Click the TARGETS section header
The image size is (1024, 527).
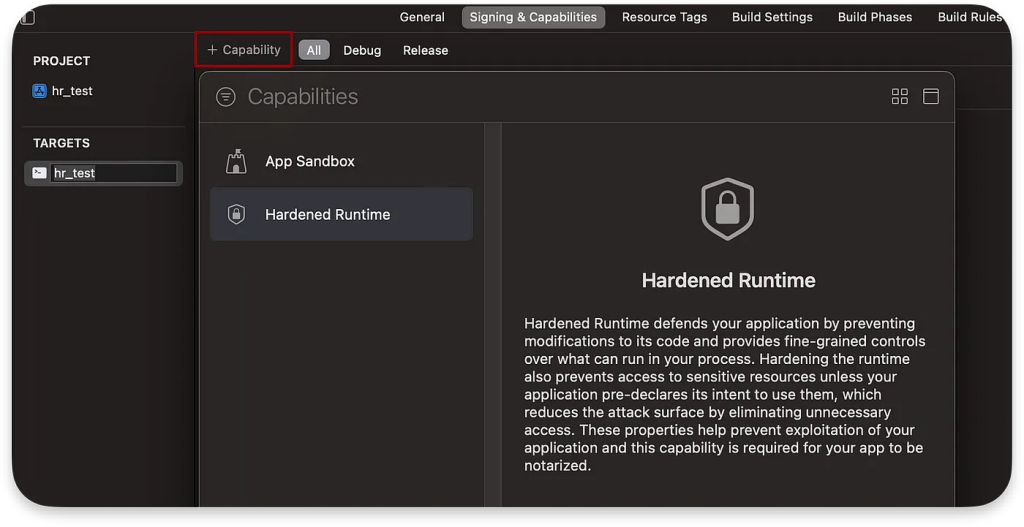(x=61, y=143)
